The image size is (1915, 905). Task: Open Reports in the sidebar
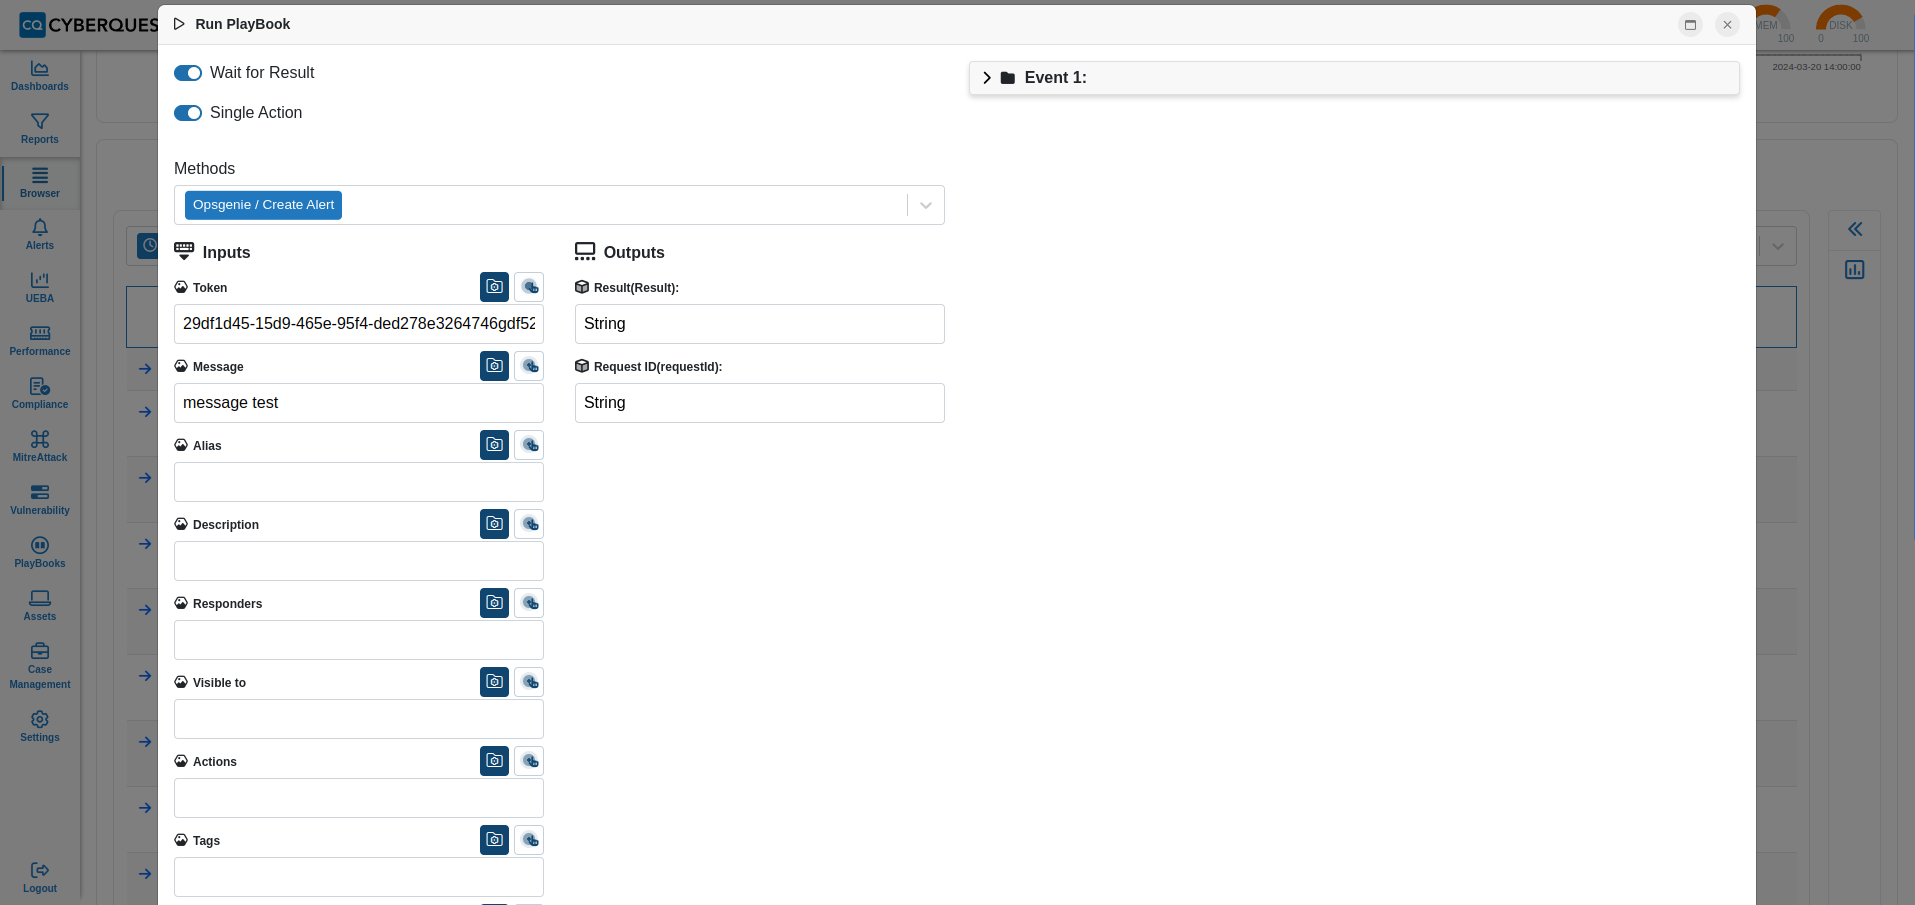coord(40,129)
